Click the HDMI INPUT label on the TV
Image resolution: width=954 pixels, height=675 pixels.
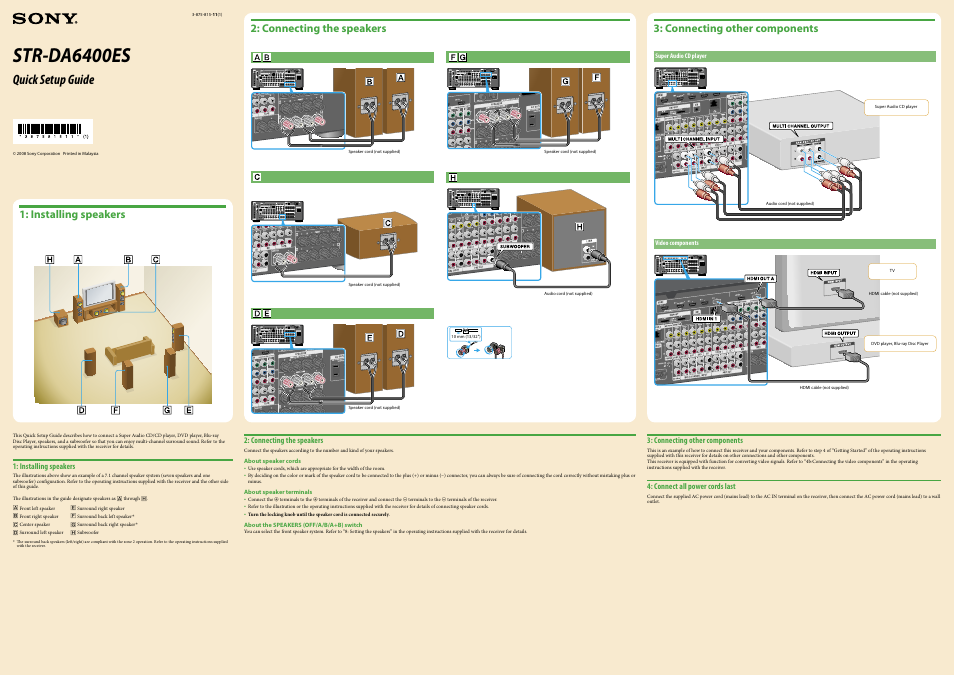pos(824,273)
